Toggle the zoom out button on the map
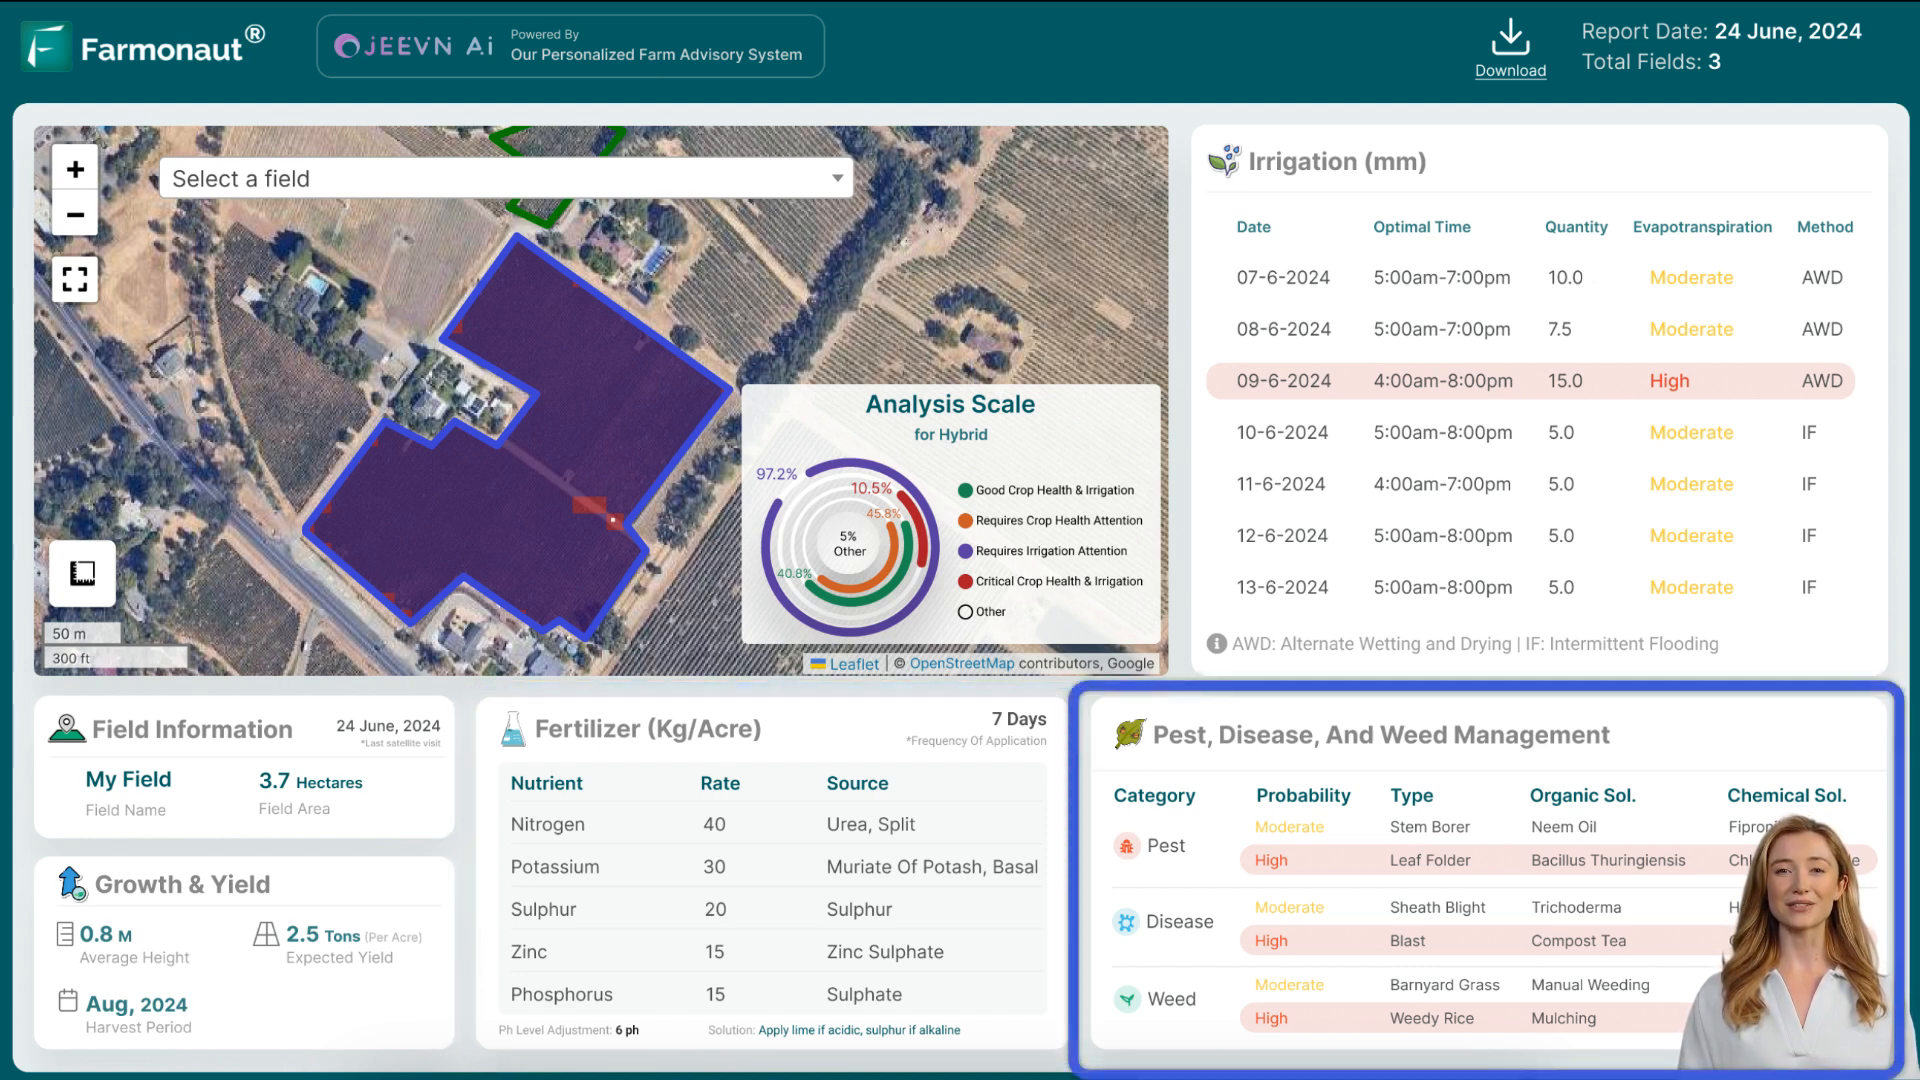 coord(75,214)
